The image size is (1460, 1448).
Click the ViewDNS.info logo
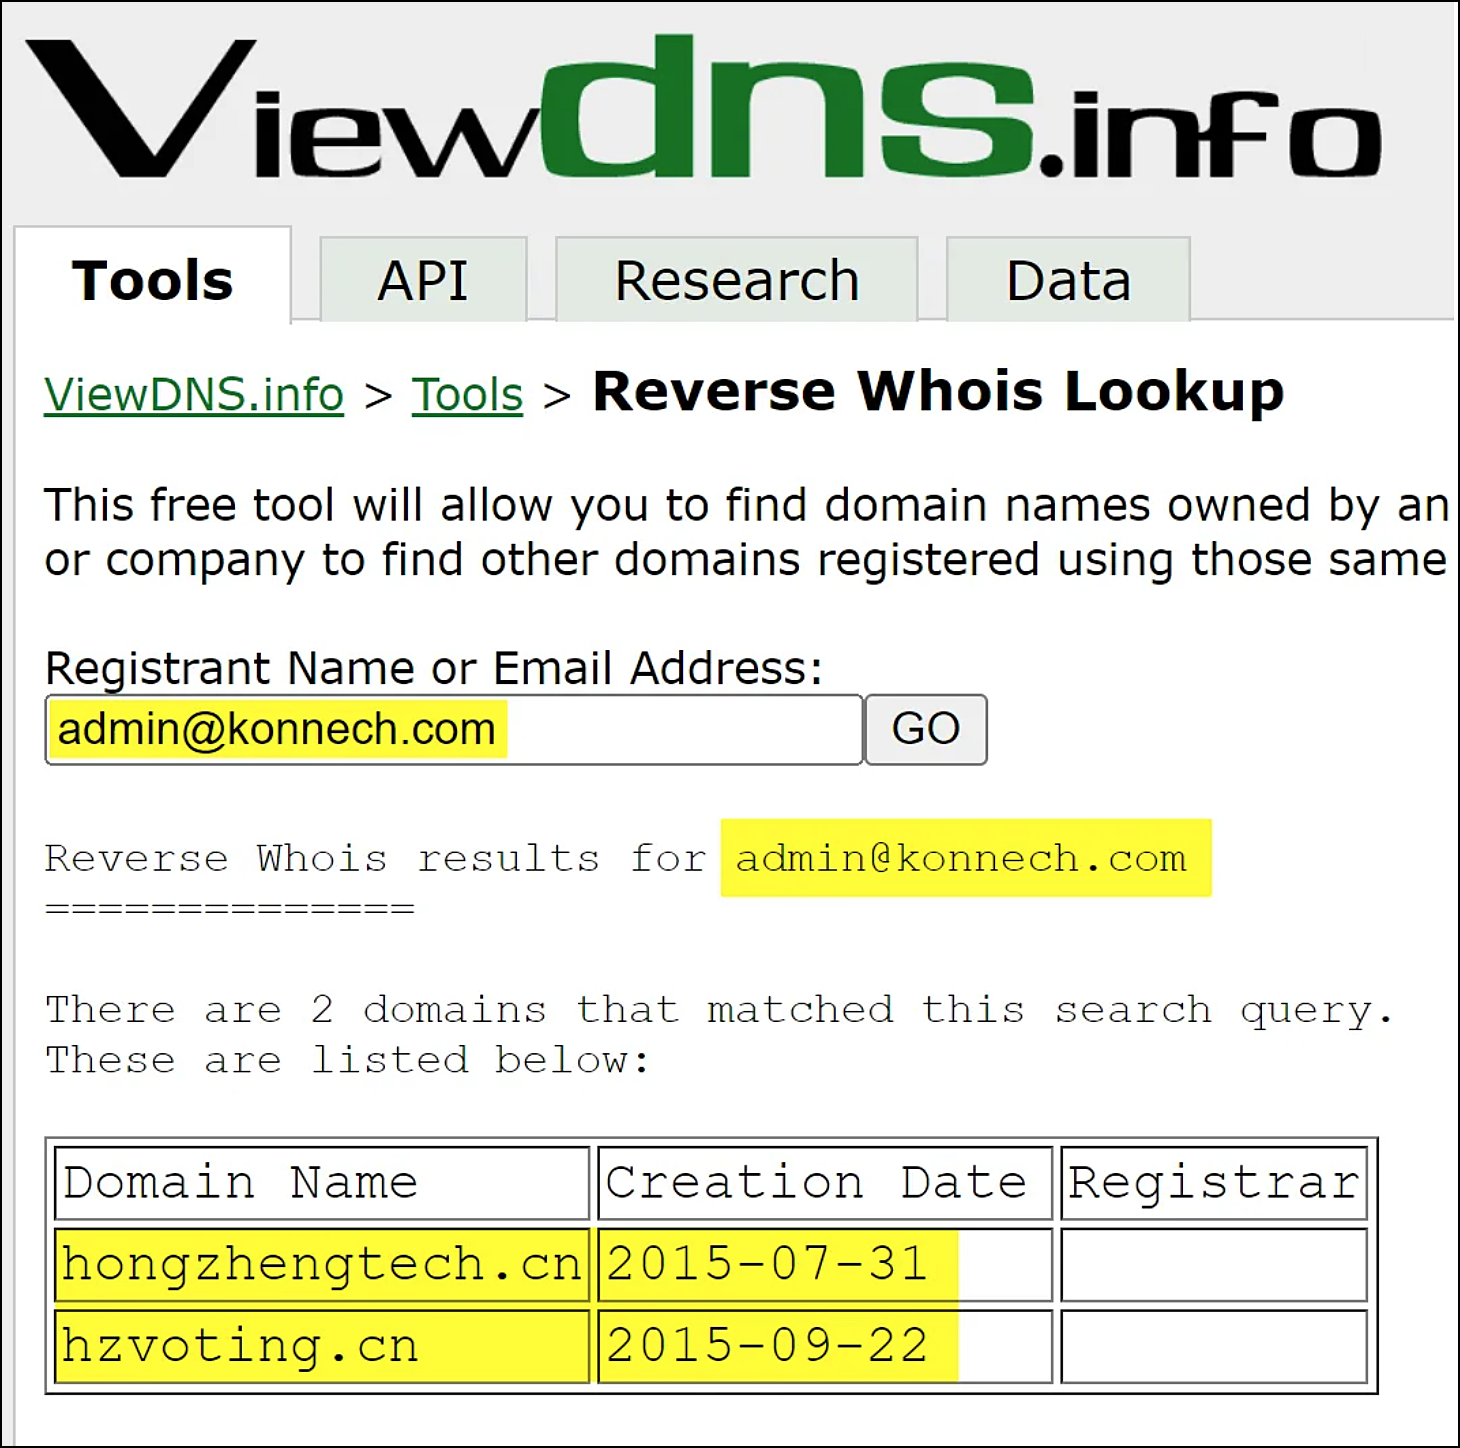coord(704,108)
